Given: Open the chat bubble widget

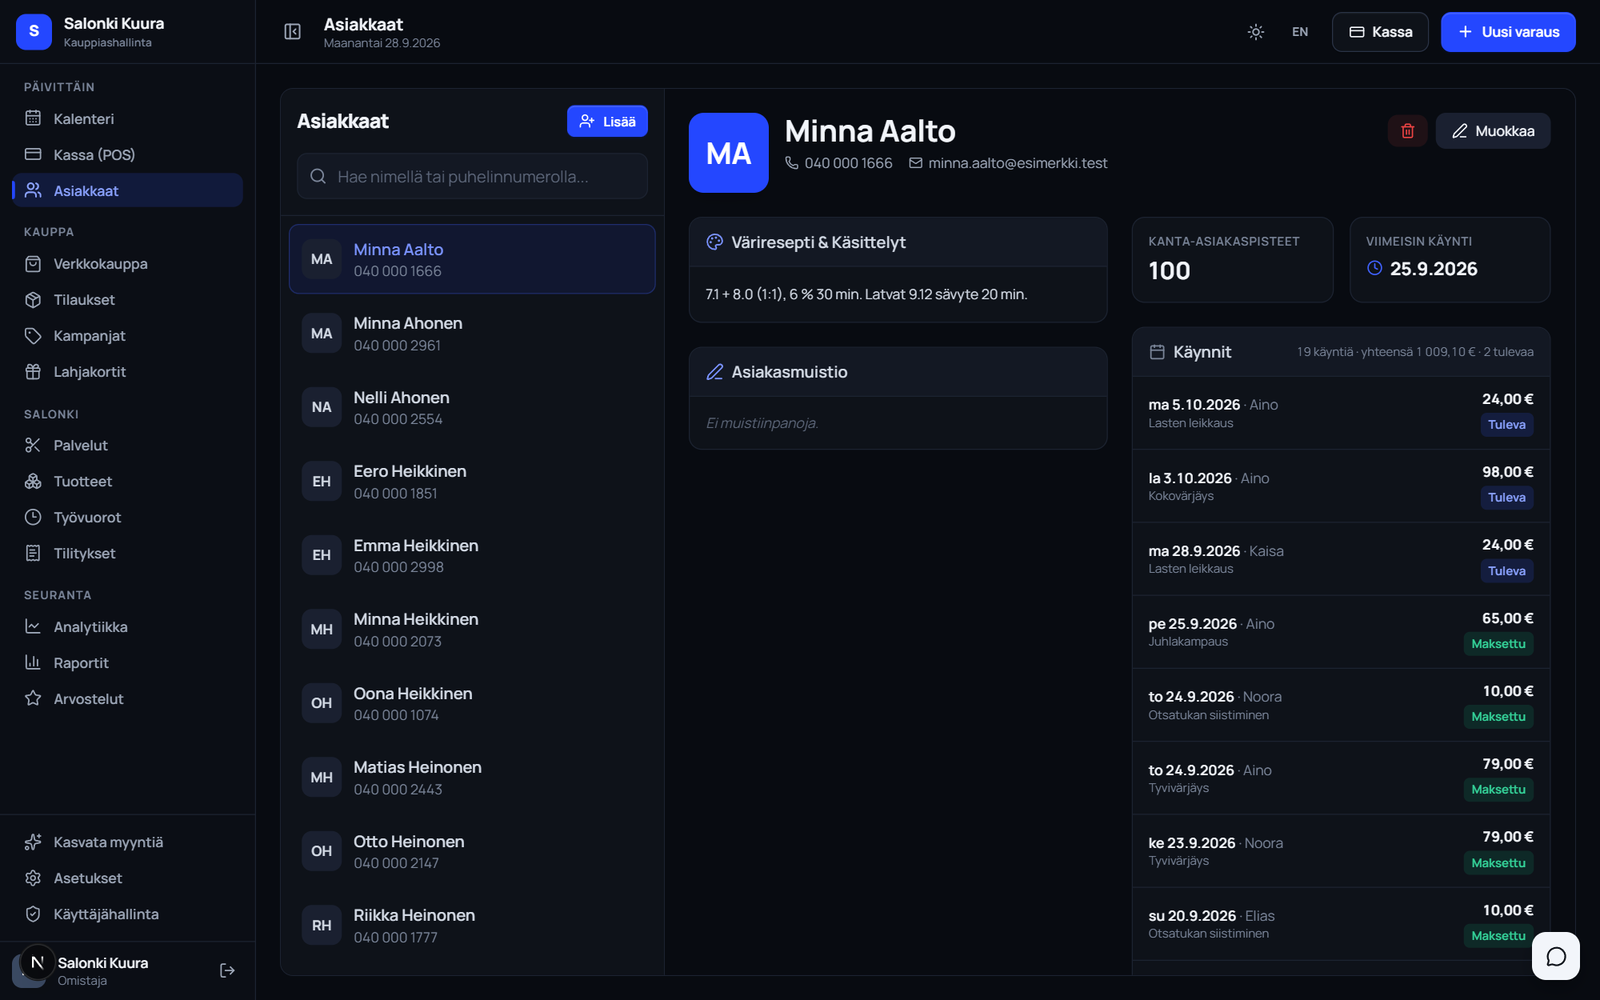Looking at the screenshot, I should 1556,956.
